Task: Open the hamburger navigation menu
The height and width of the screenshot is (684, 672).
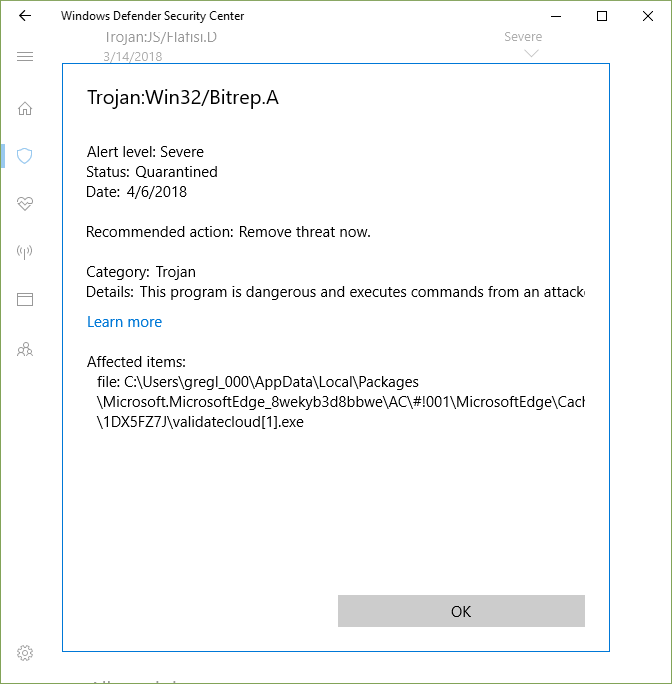Action: (25, 56)
